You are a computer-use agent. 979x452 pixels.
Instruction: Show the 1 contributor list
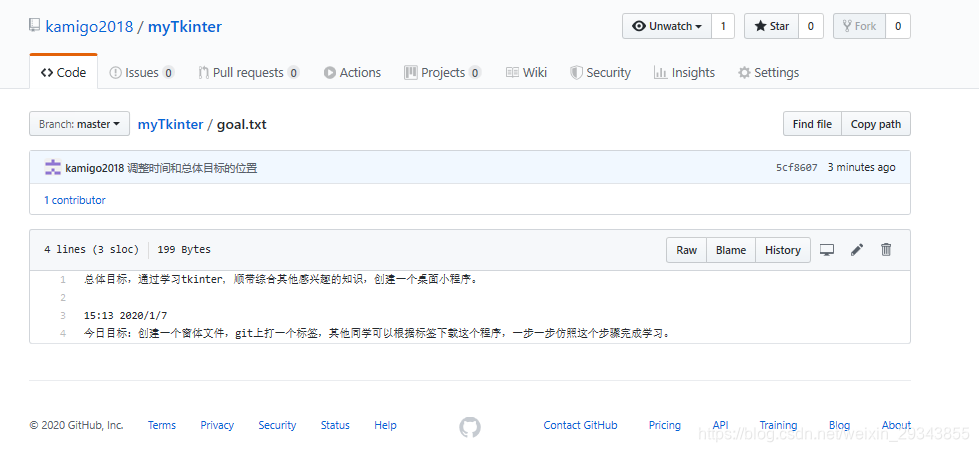coord(74,200)
